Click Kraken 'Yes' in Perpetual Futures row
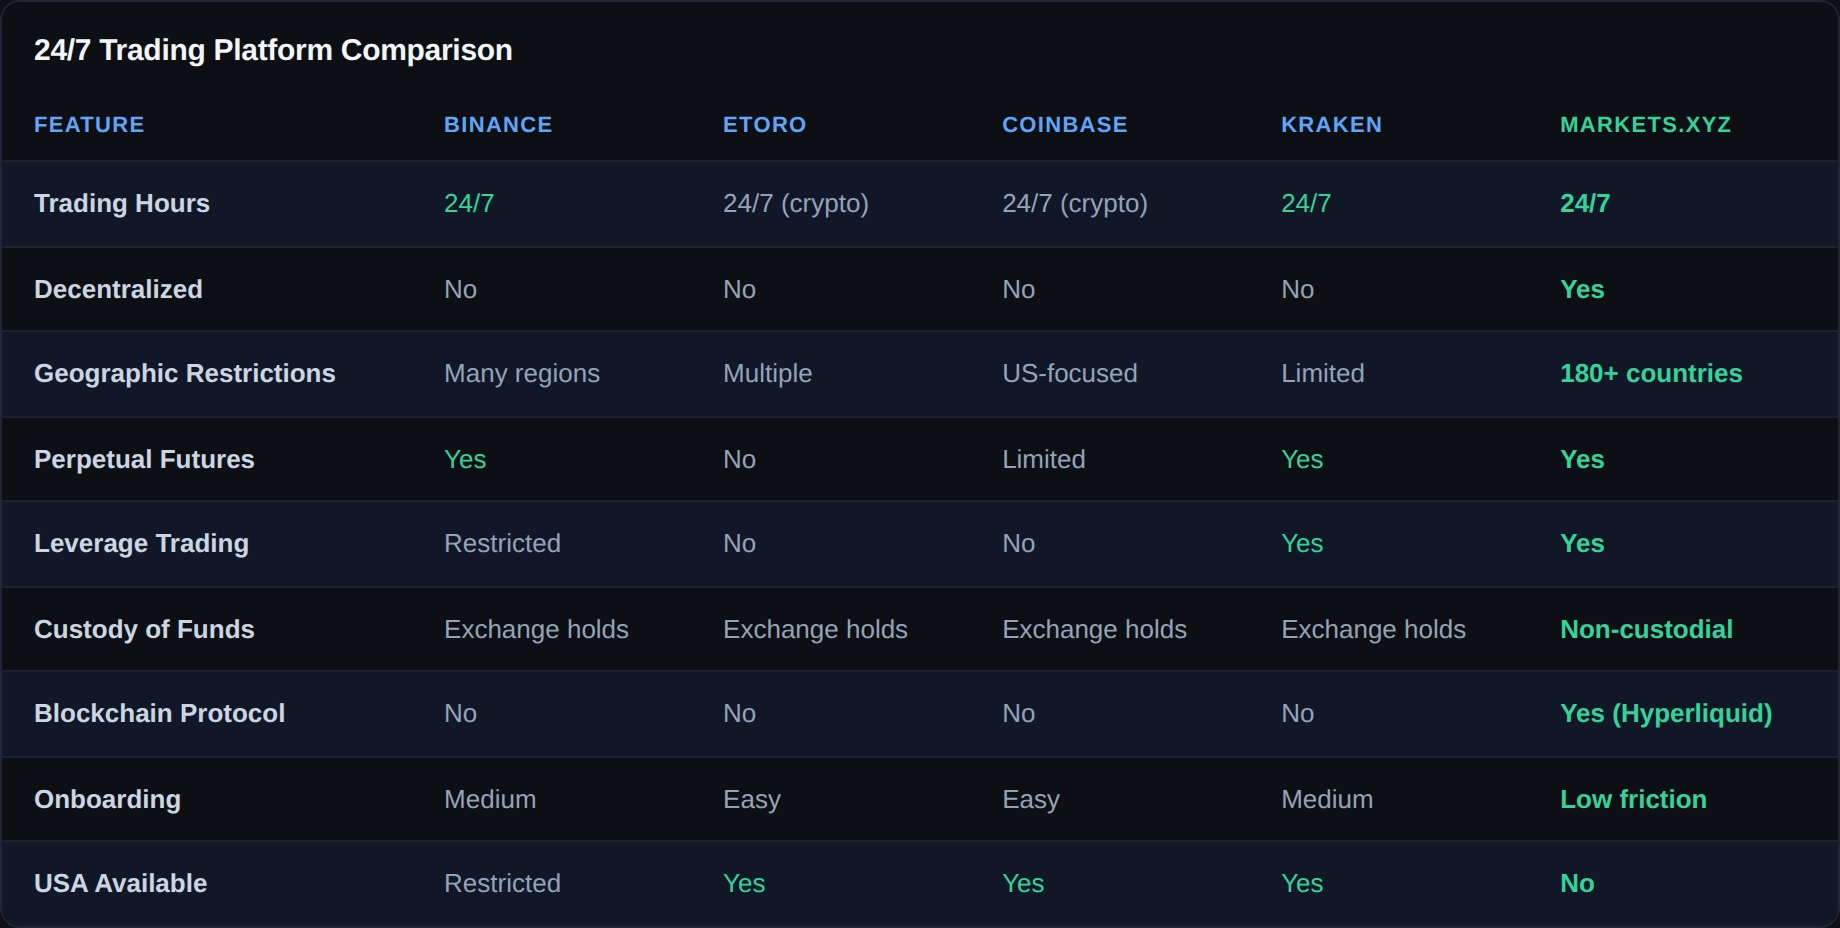The height and width of the screenshot is (928, 1840). (x=1302, y=459)
